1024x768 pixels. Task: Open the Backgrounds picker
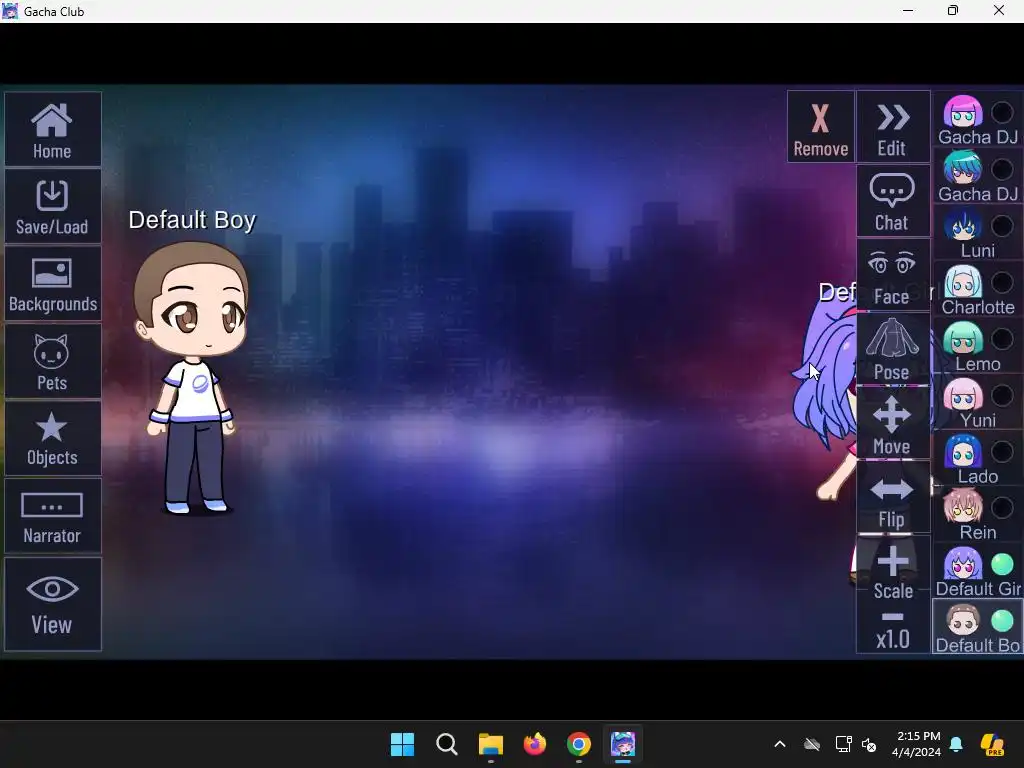(x=52, y=283)
